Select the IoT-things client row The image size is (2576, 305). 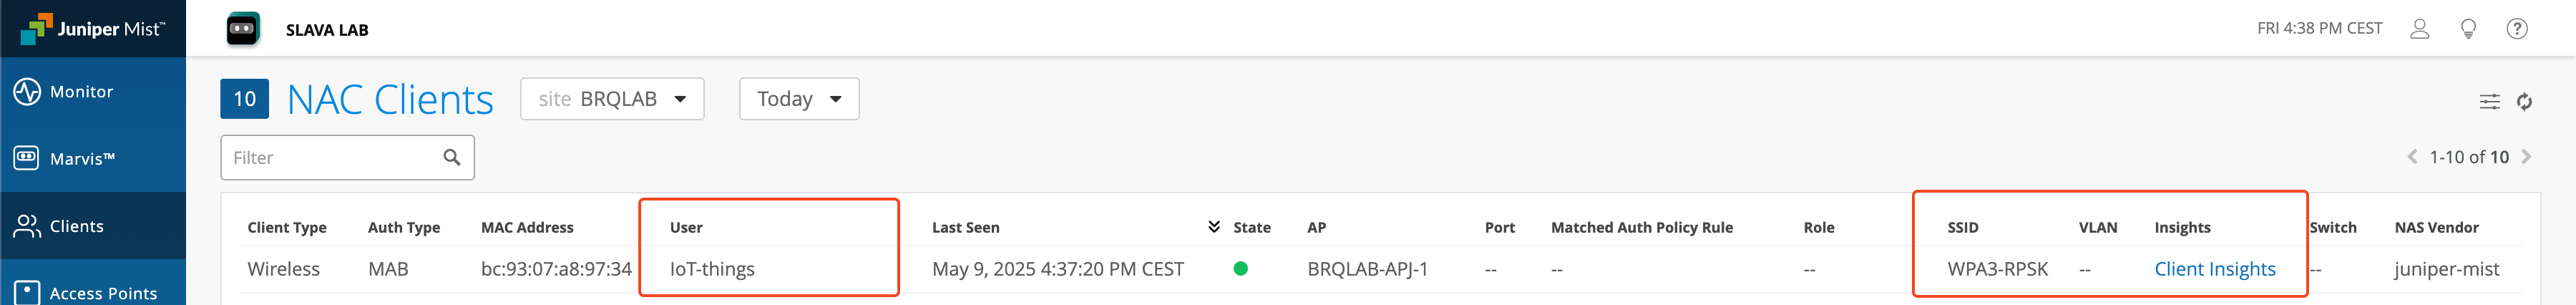pyautogui.click(x=712, y=269)
